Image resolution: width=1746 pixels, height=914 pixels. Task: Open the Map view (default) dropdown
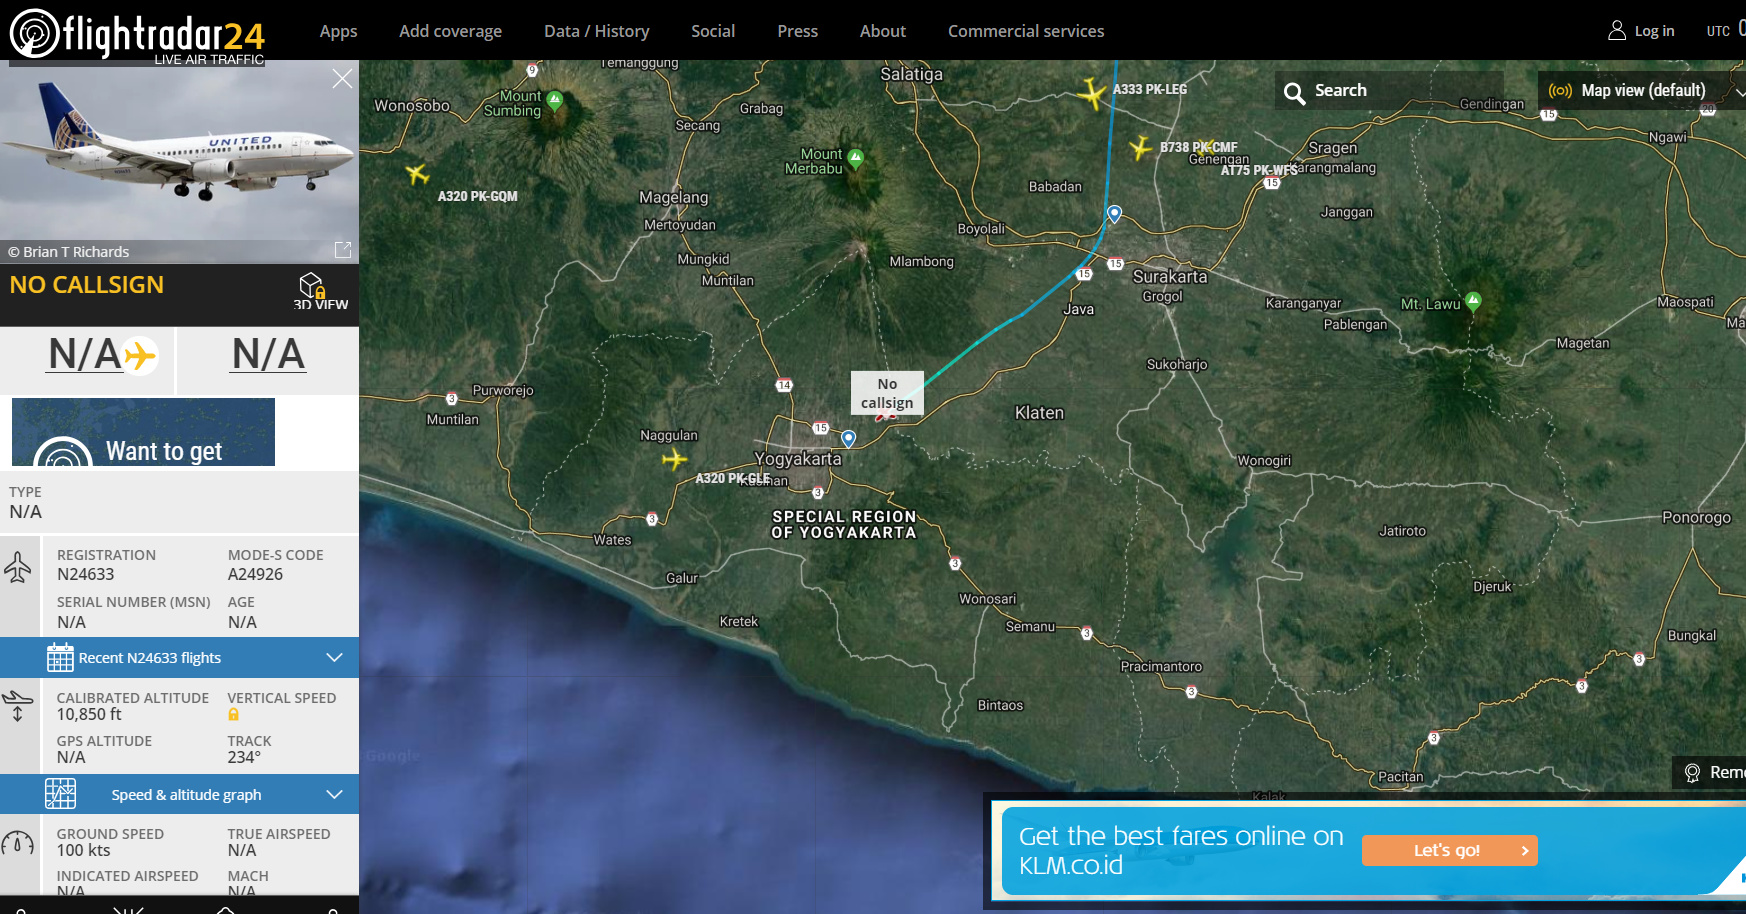pyautogui.click(x=1642, y=91)
